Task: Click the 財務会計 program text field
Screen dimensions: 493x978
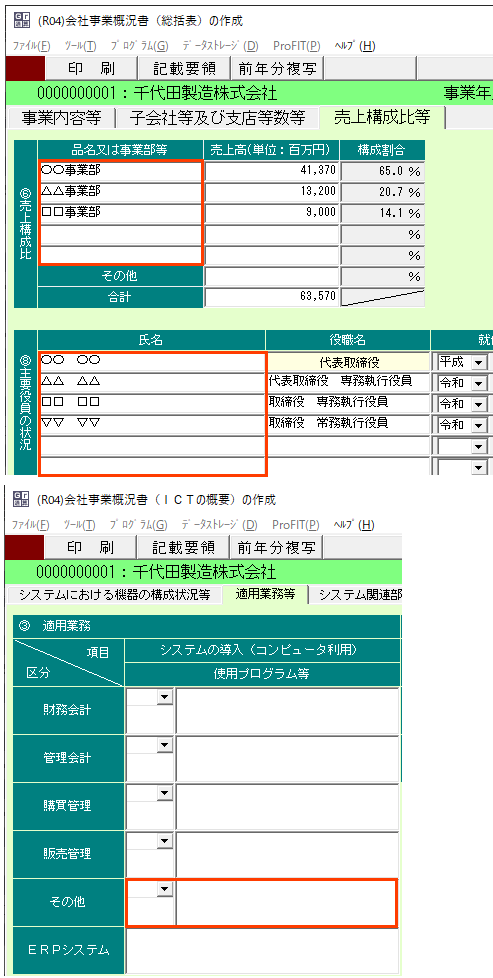Action: click(288, 711)
